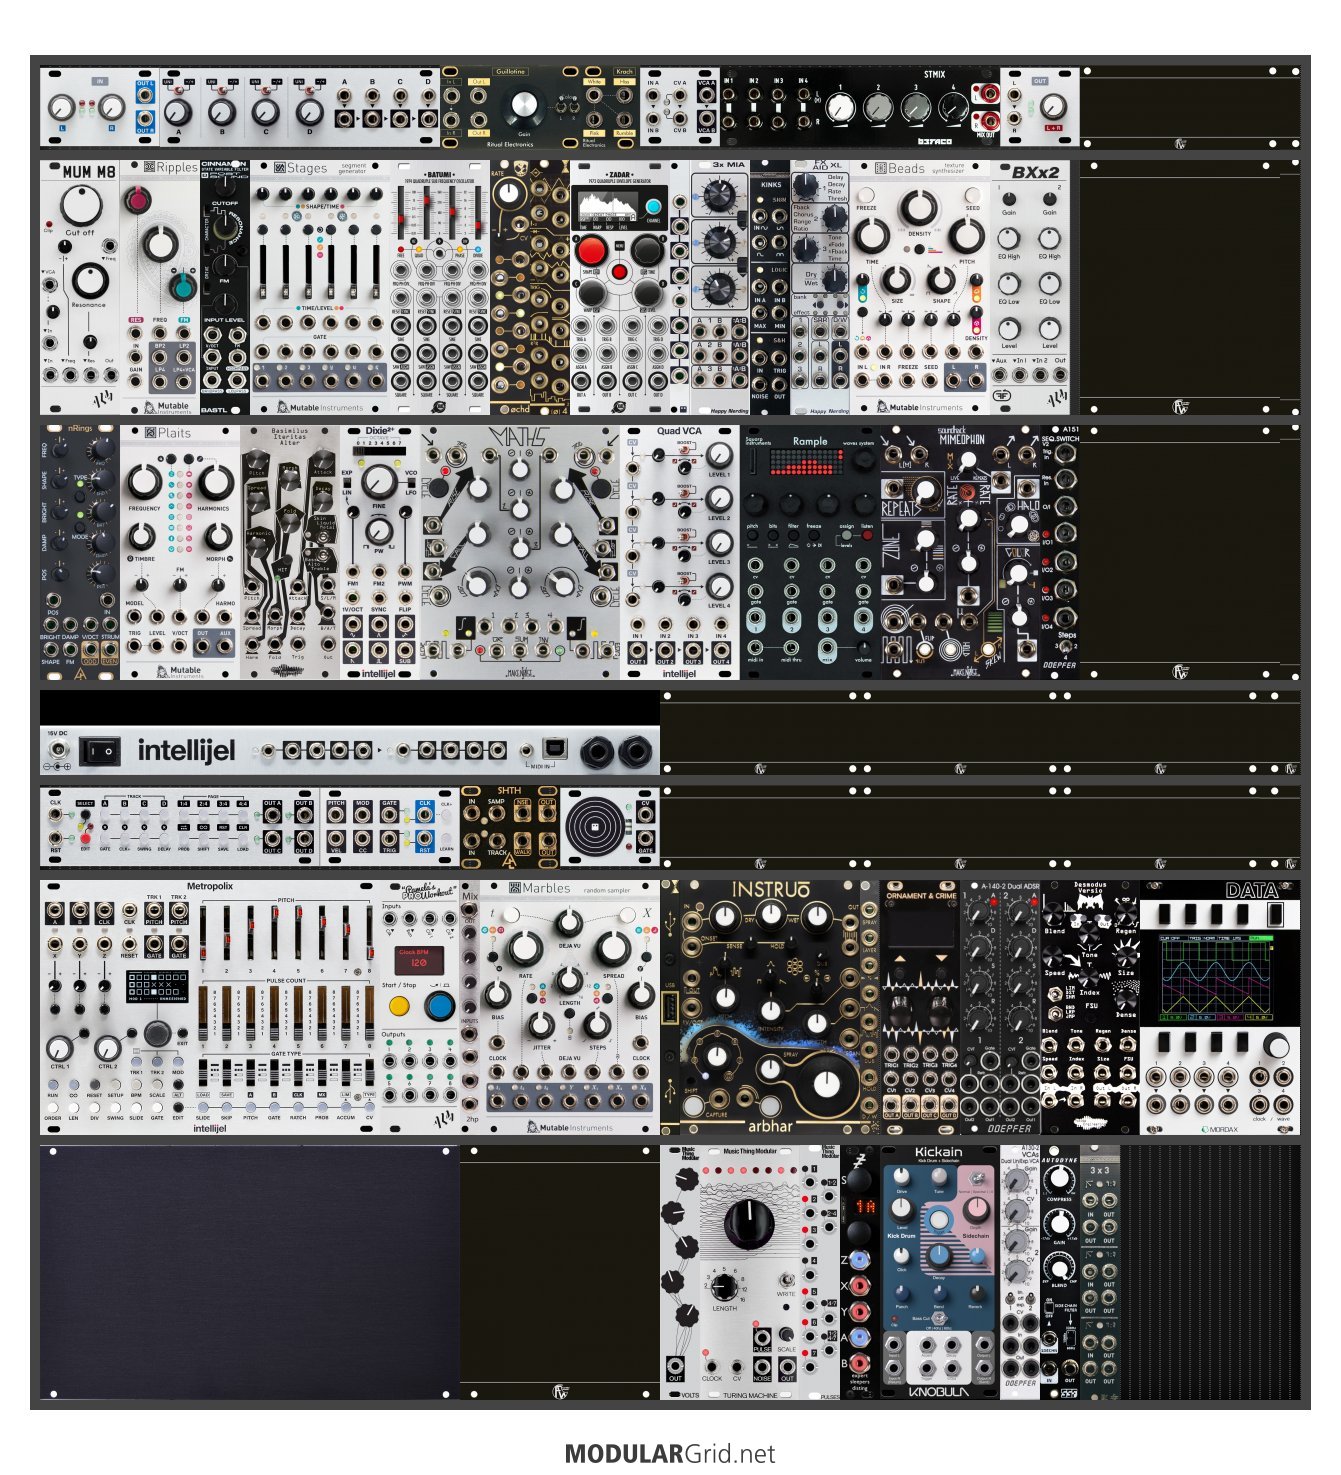Click the MUM M8 Cut off knob
The width and height of the screenshot is (1341, 1475).
[80, 205]
